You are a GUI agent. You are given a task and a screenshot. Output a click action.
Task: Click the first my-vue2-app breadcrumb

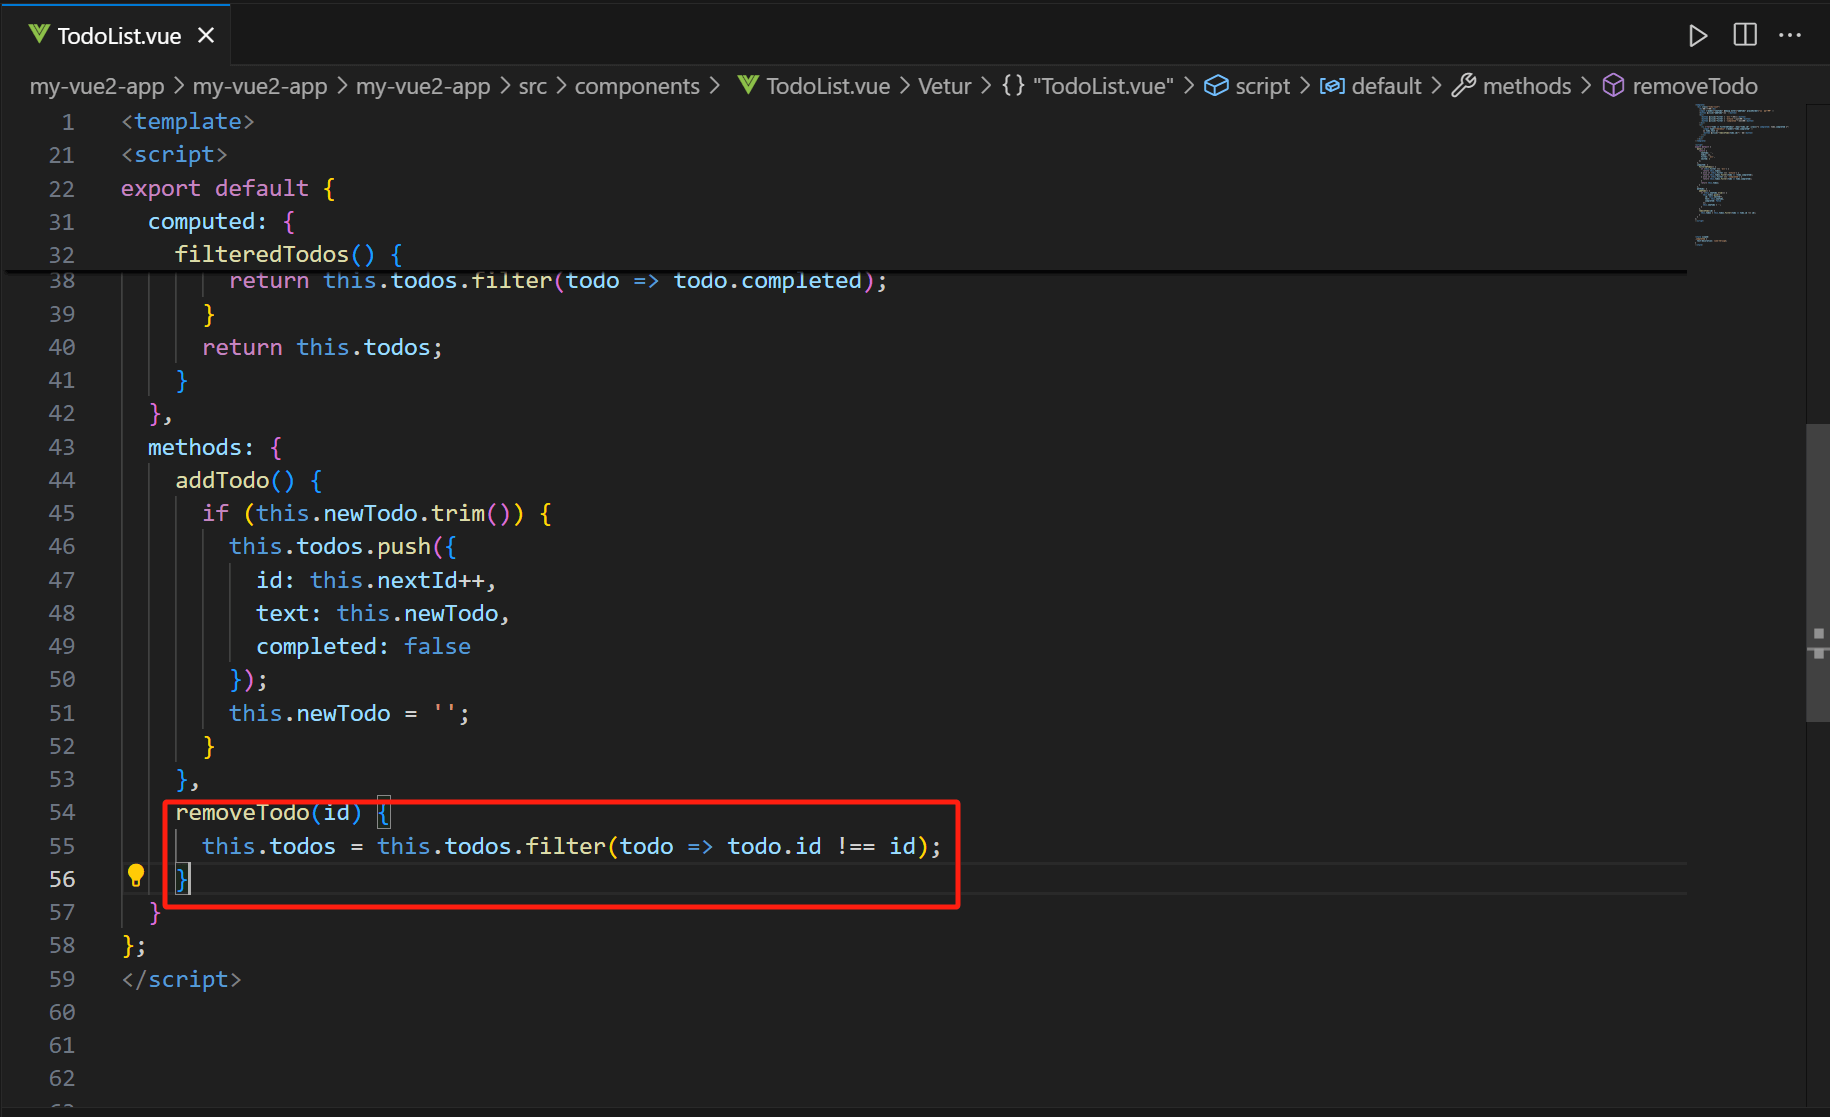tap(96, 86)
